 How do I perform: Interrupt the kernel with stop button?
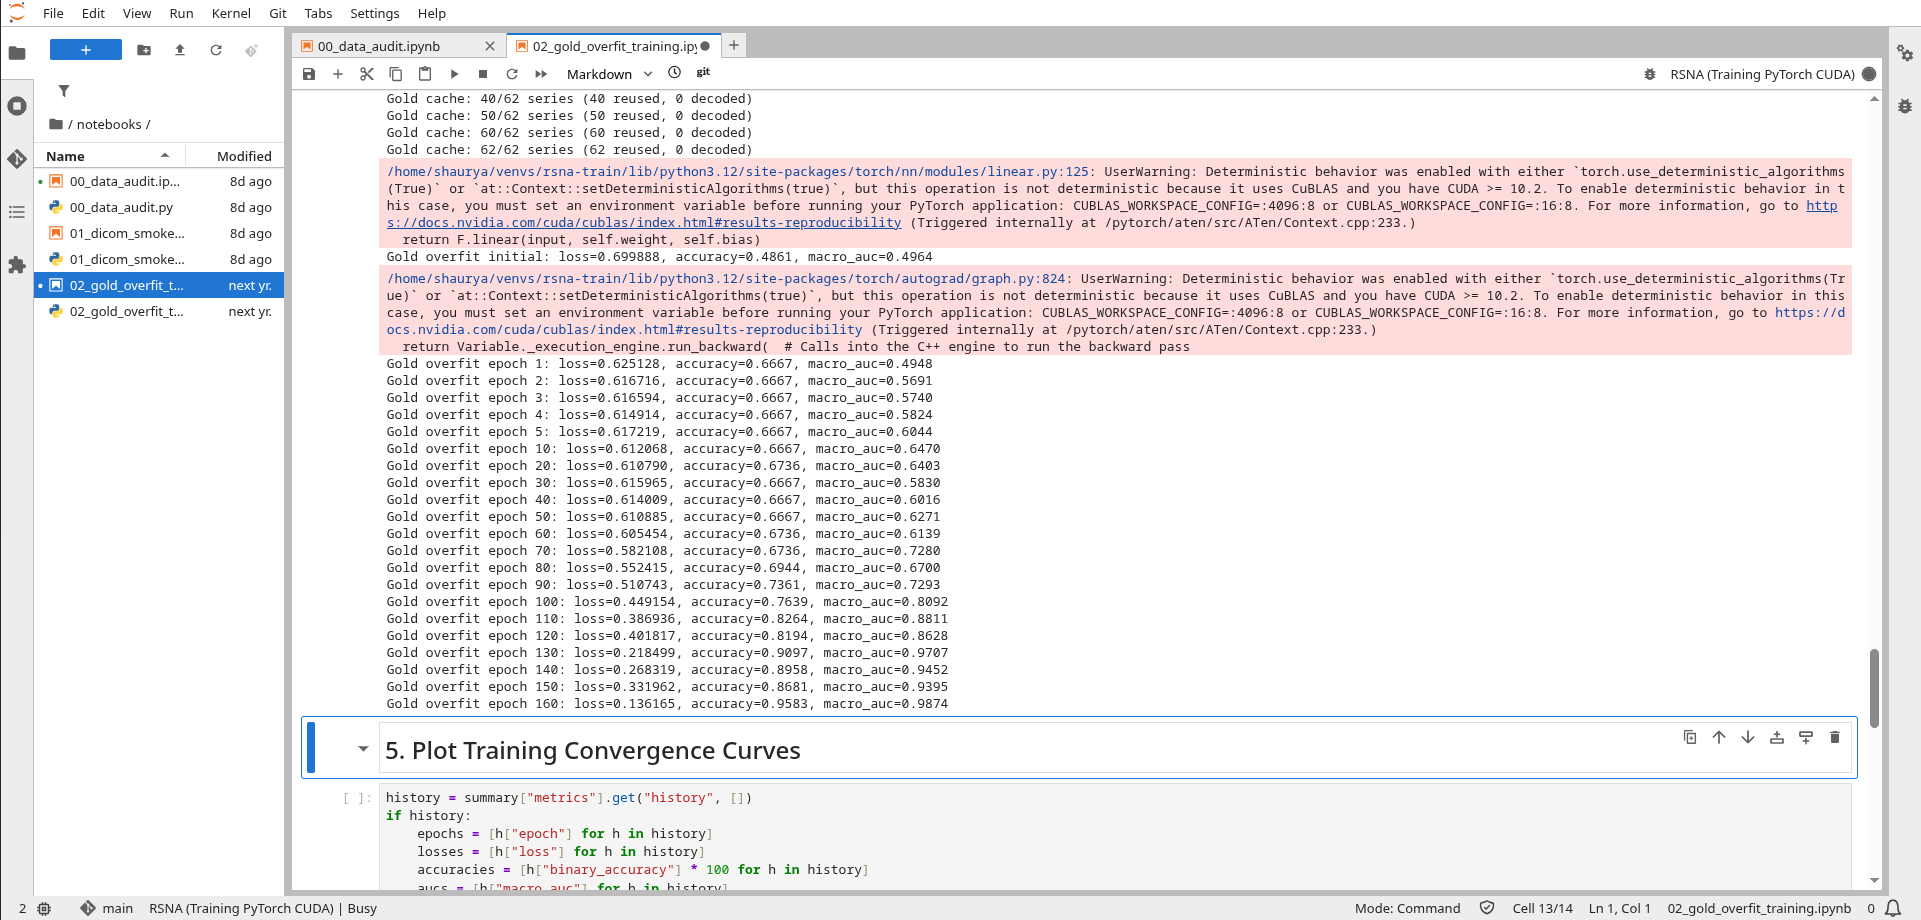point(483,74)
